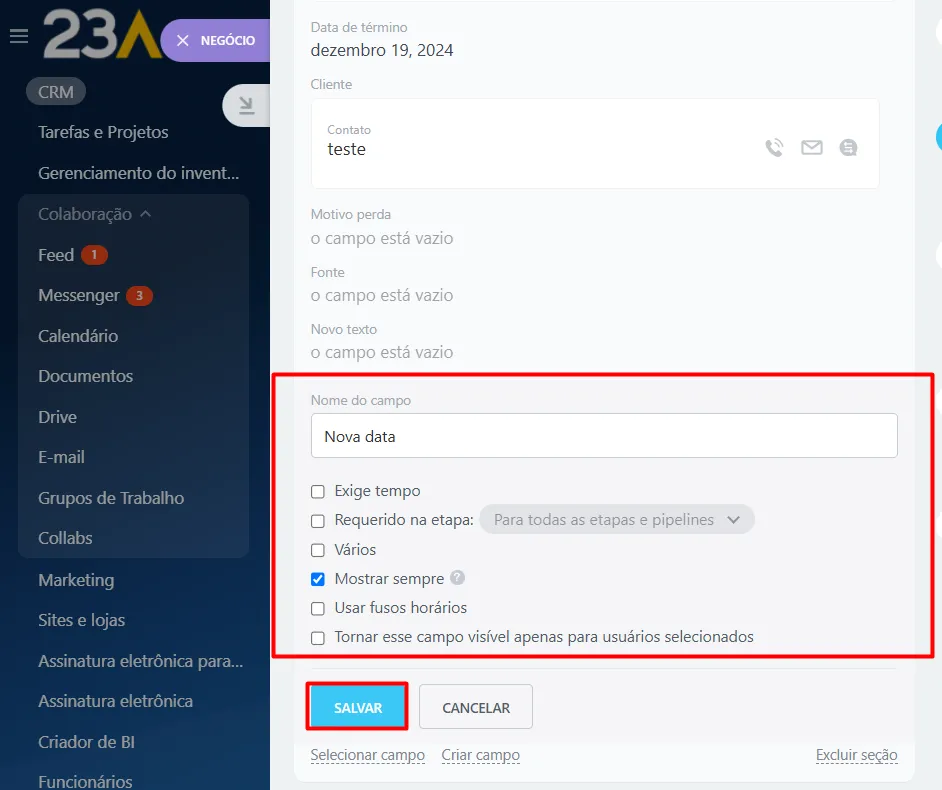This screenshot has width=942, height=790.
Task: Click the Excluir seção link
Action: tap(856, 755)
